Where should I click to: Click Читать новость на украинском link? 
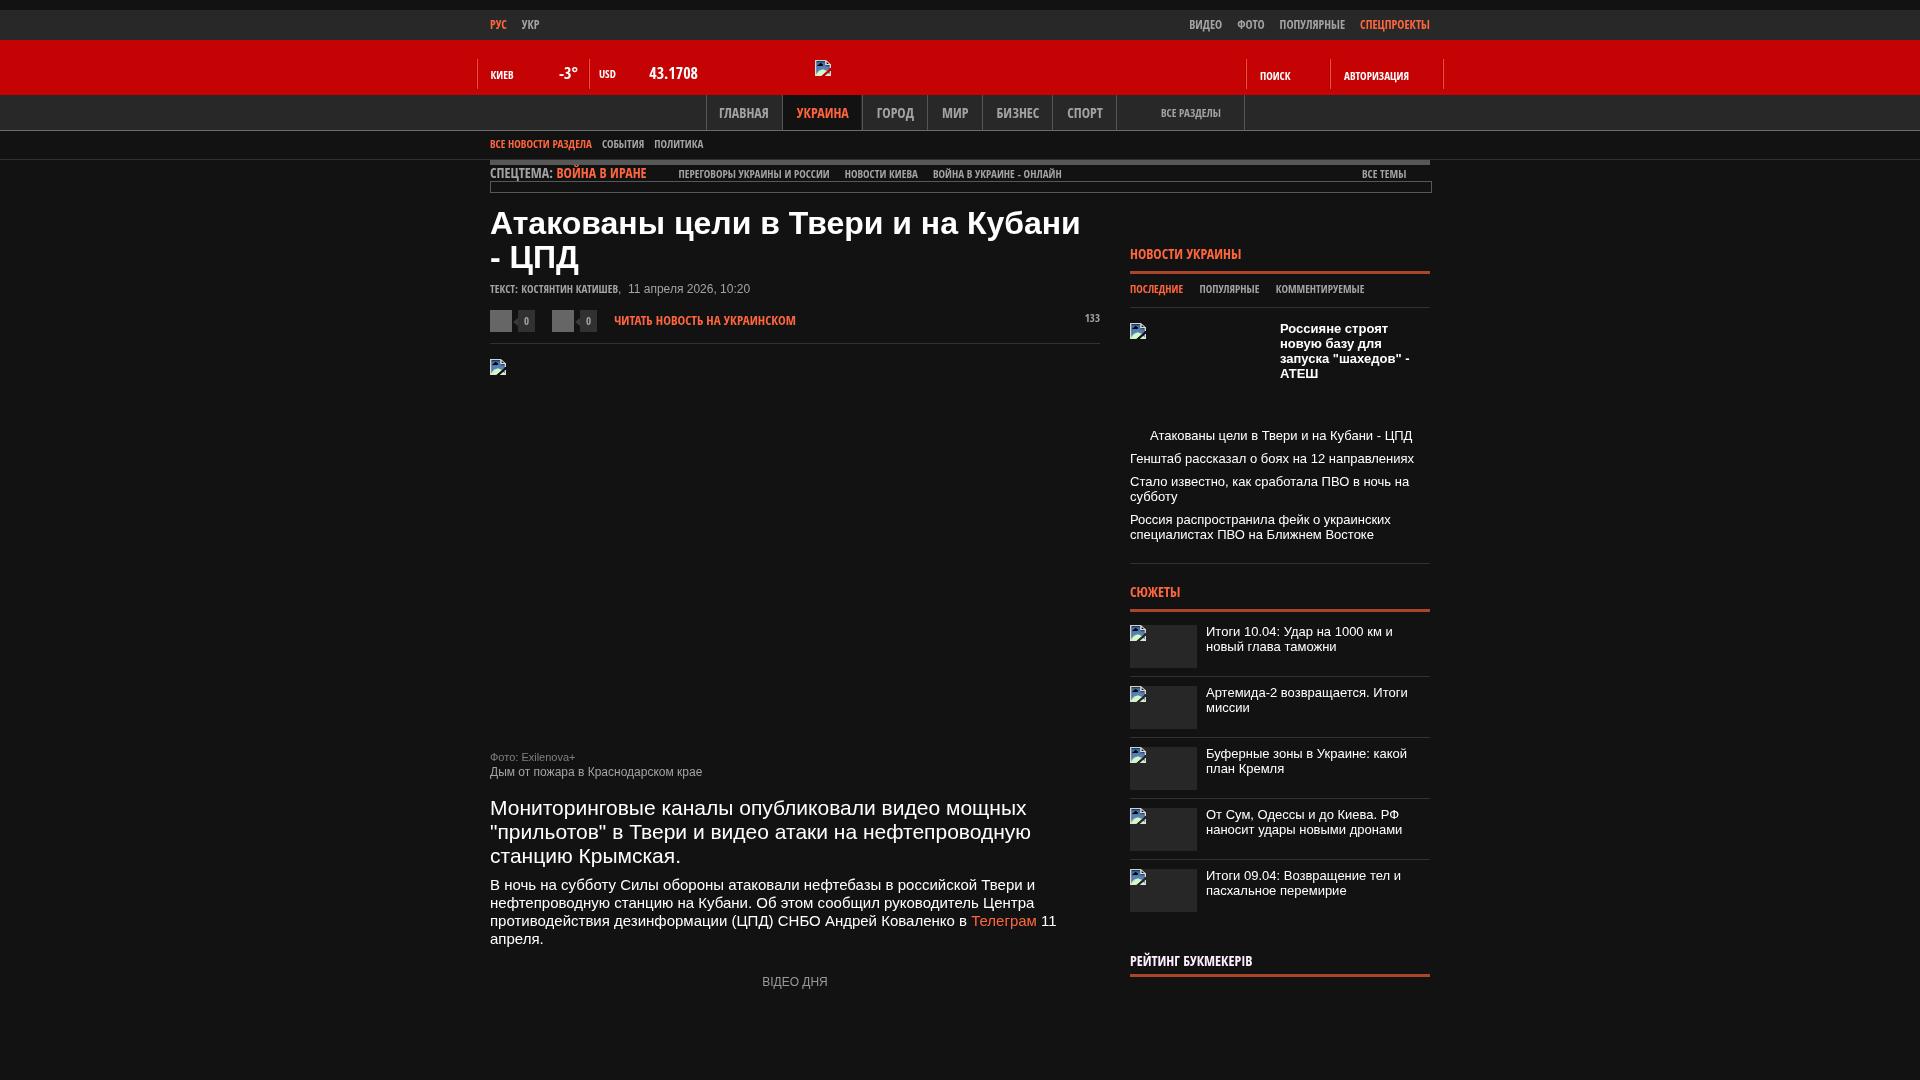click(x=704, y=321)
